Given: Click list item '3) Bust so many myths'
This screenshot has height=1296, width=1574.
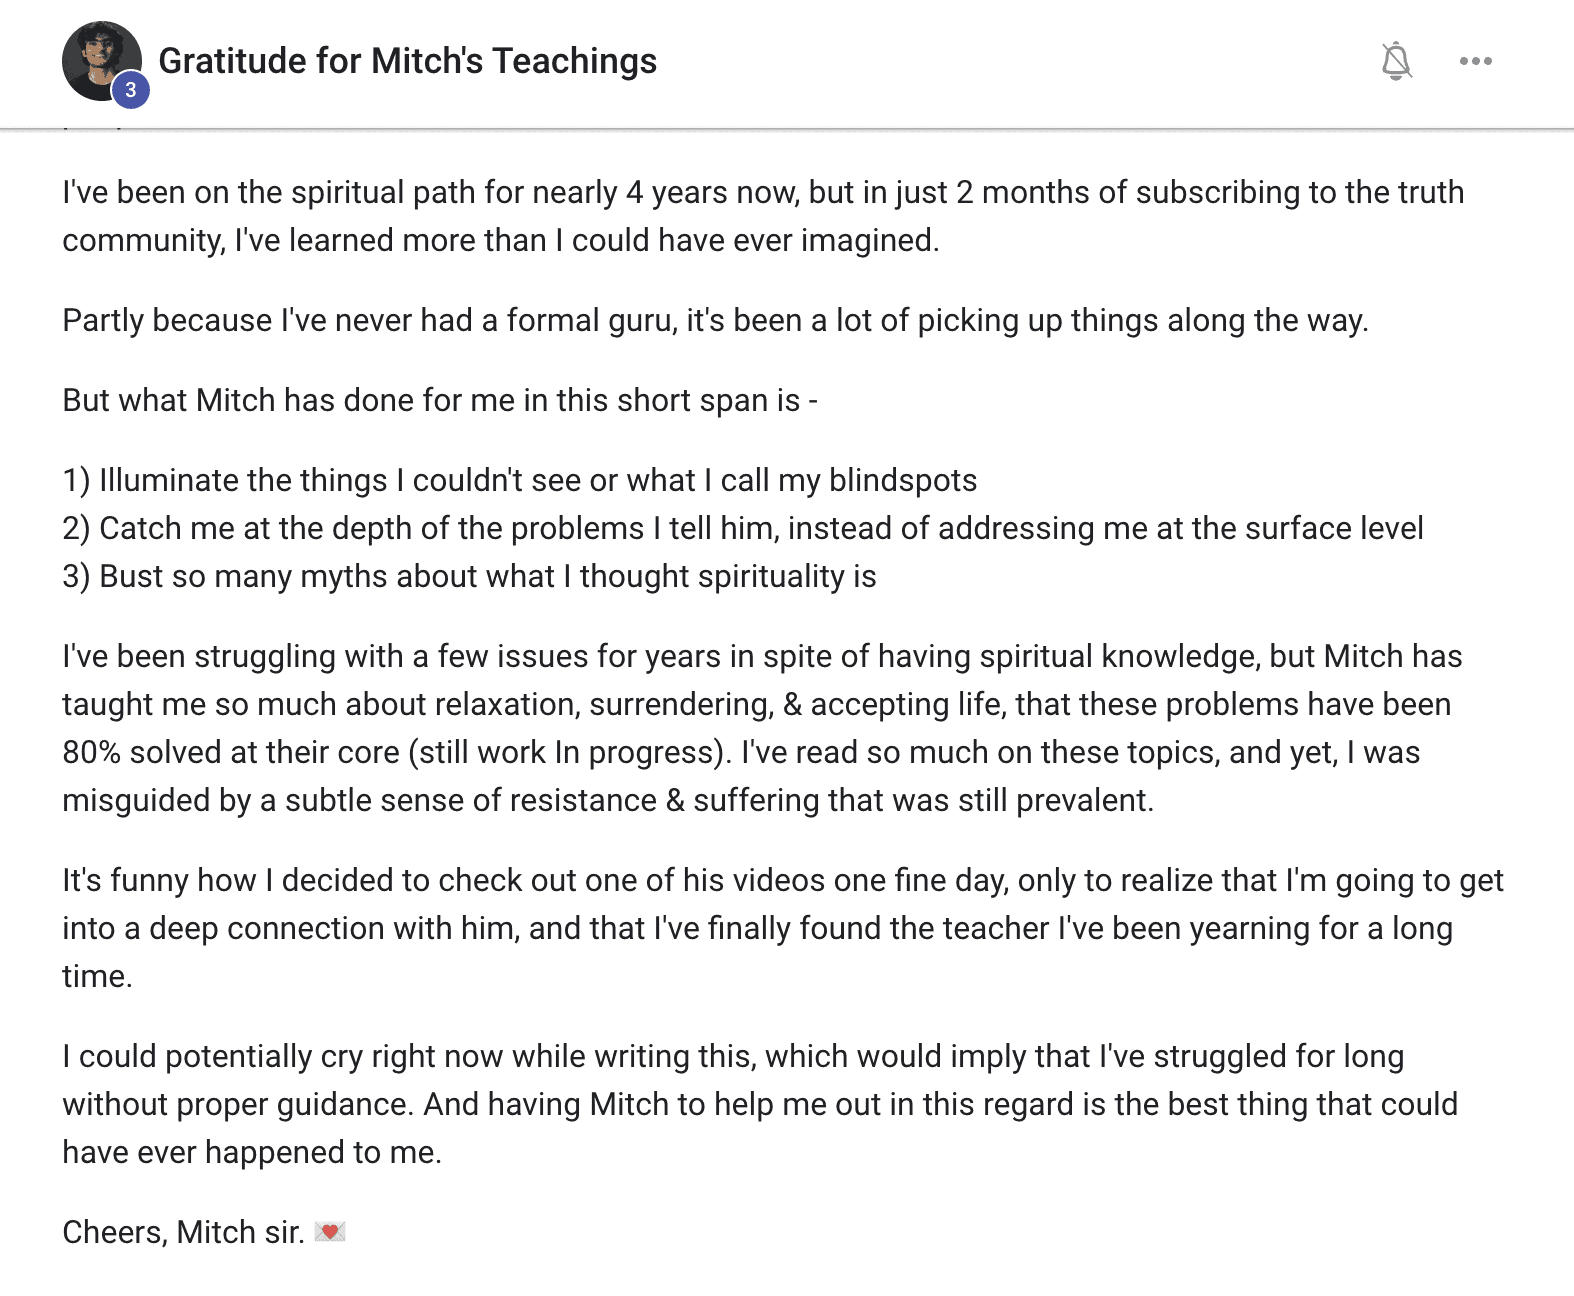Looking at the screenshot, I should click(x=469, y=576).
